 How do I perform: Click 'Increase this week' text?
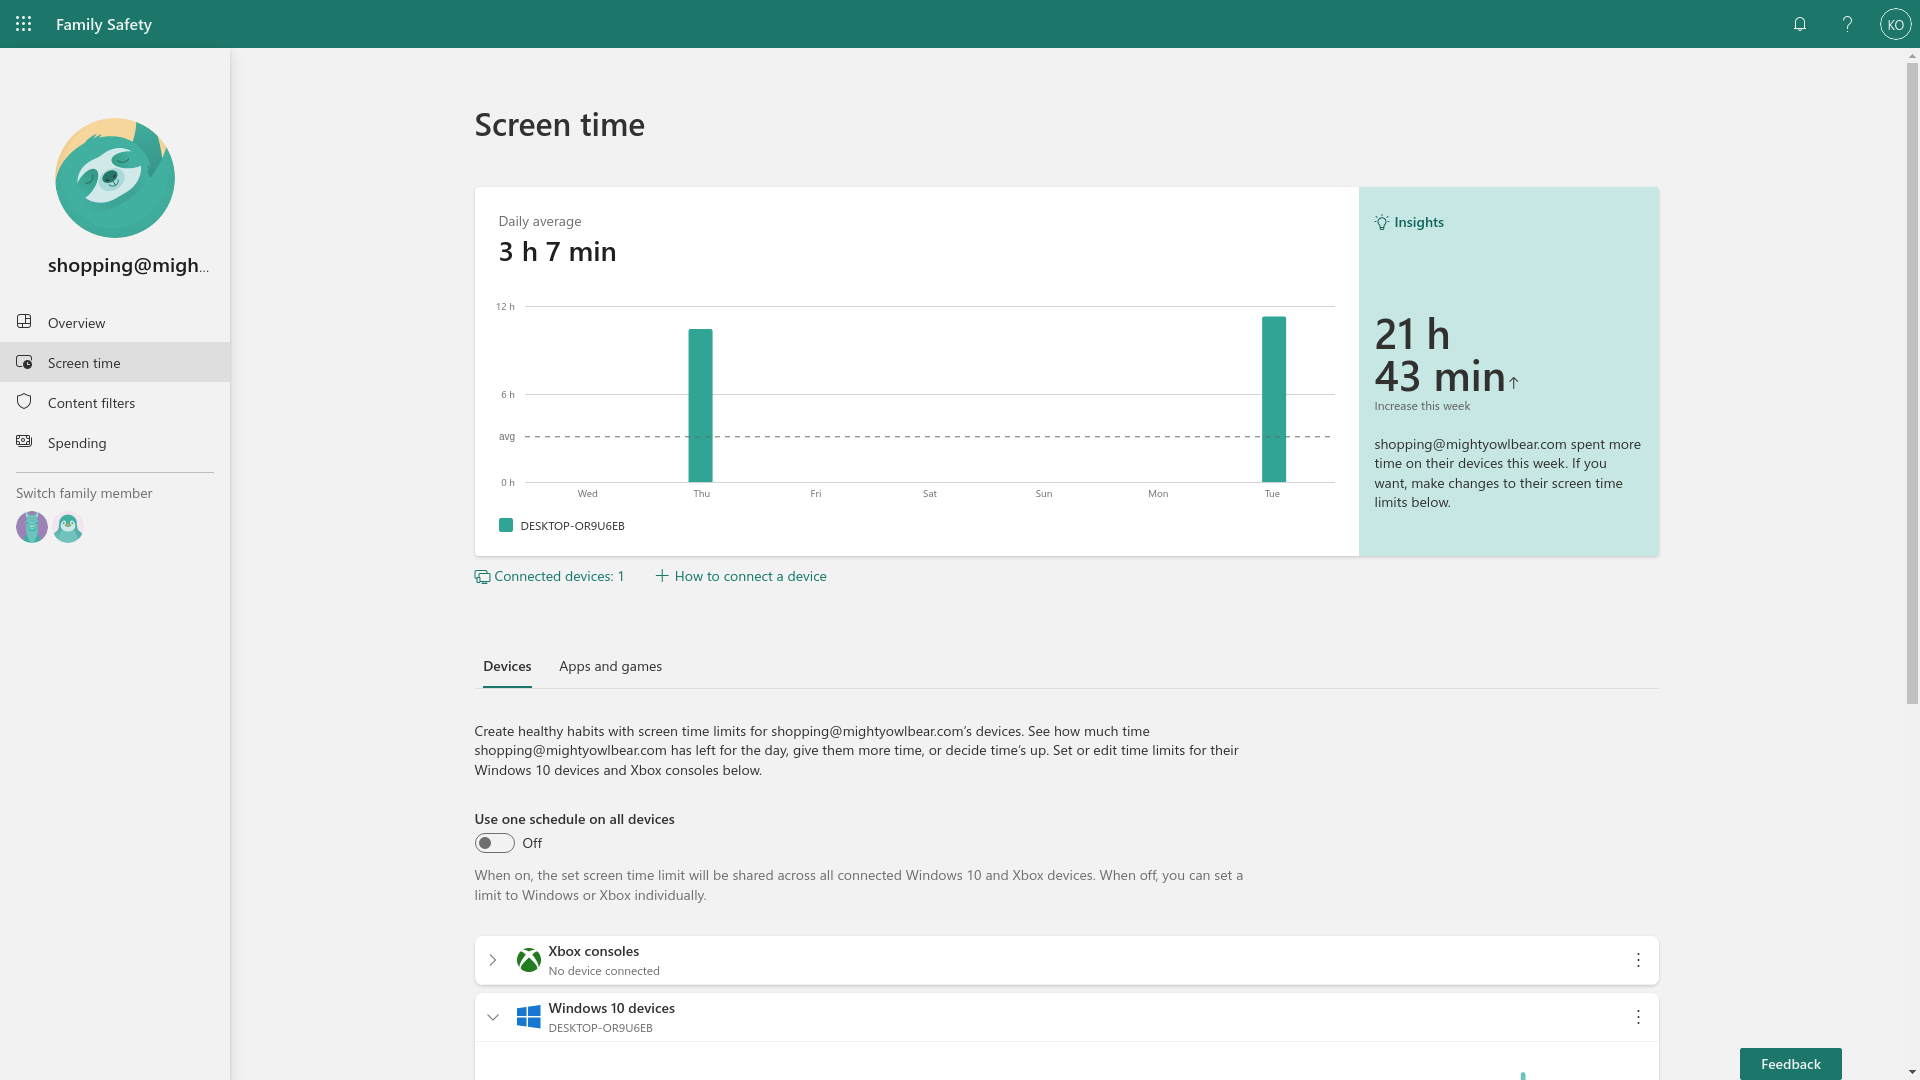1422,406
